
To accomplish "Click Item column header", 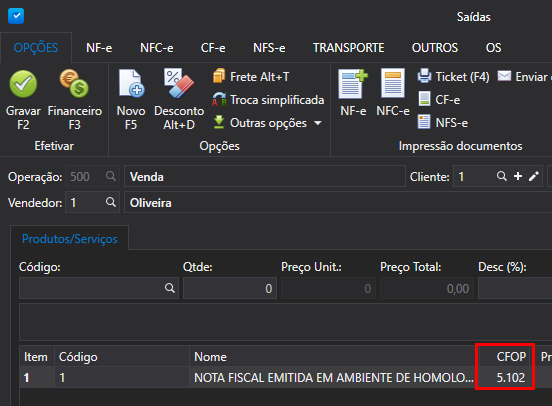I will (36, 356).
